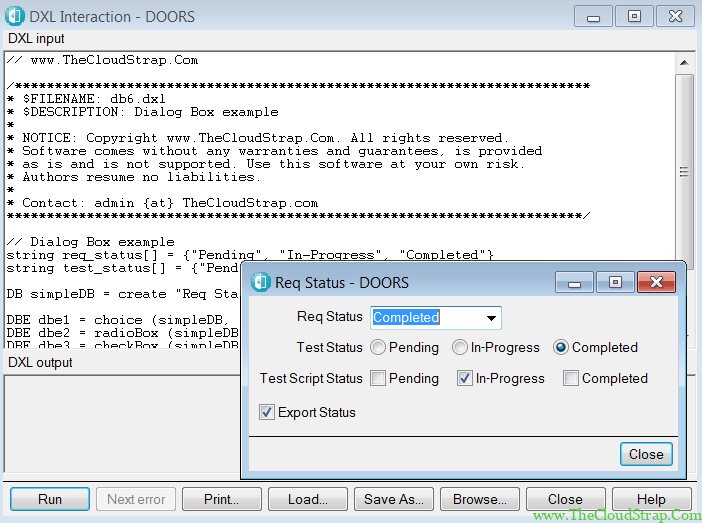This screenshot has width=702, height=523.
Task: Click the DXL input scrollbar up arrow
Action: coord(684,62)
